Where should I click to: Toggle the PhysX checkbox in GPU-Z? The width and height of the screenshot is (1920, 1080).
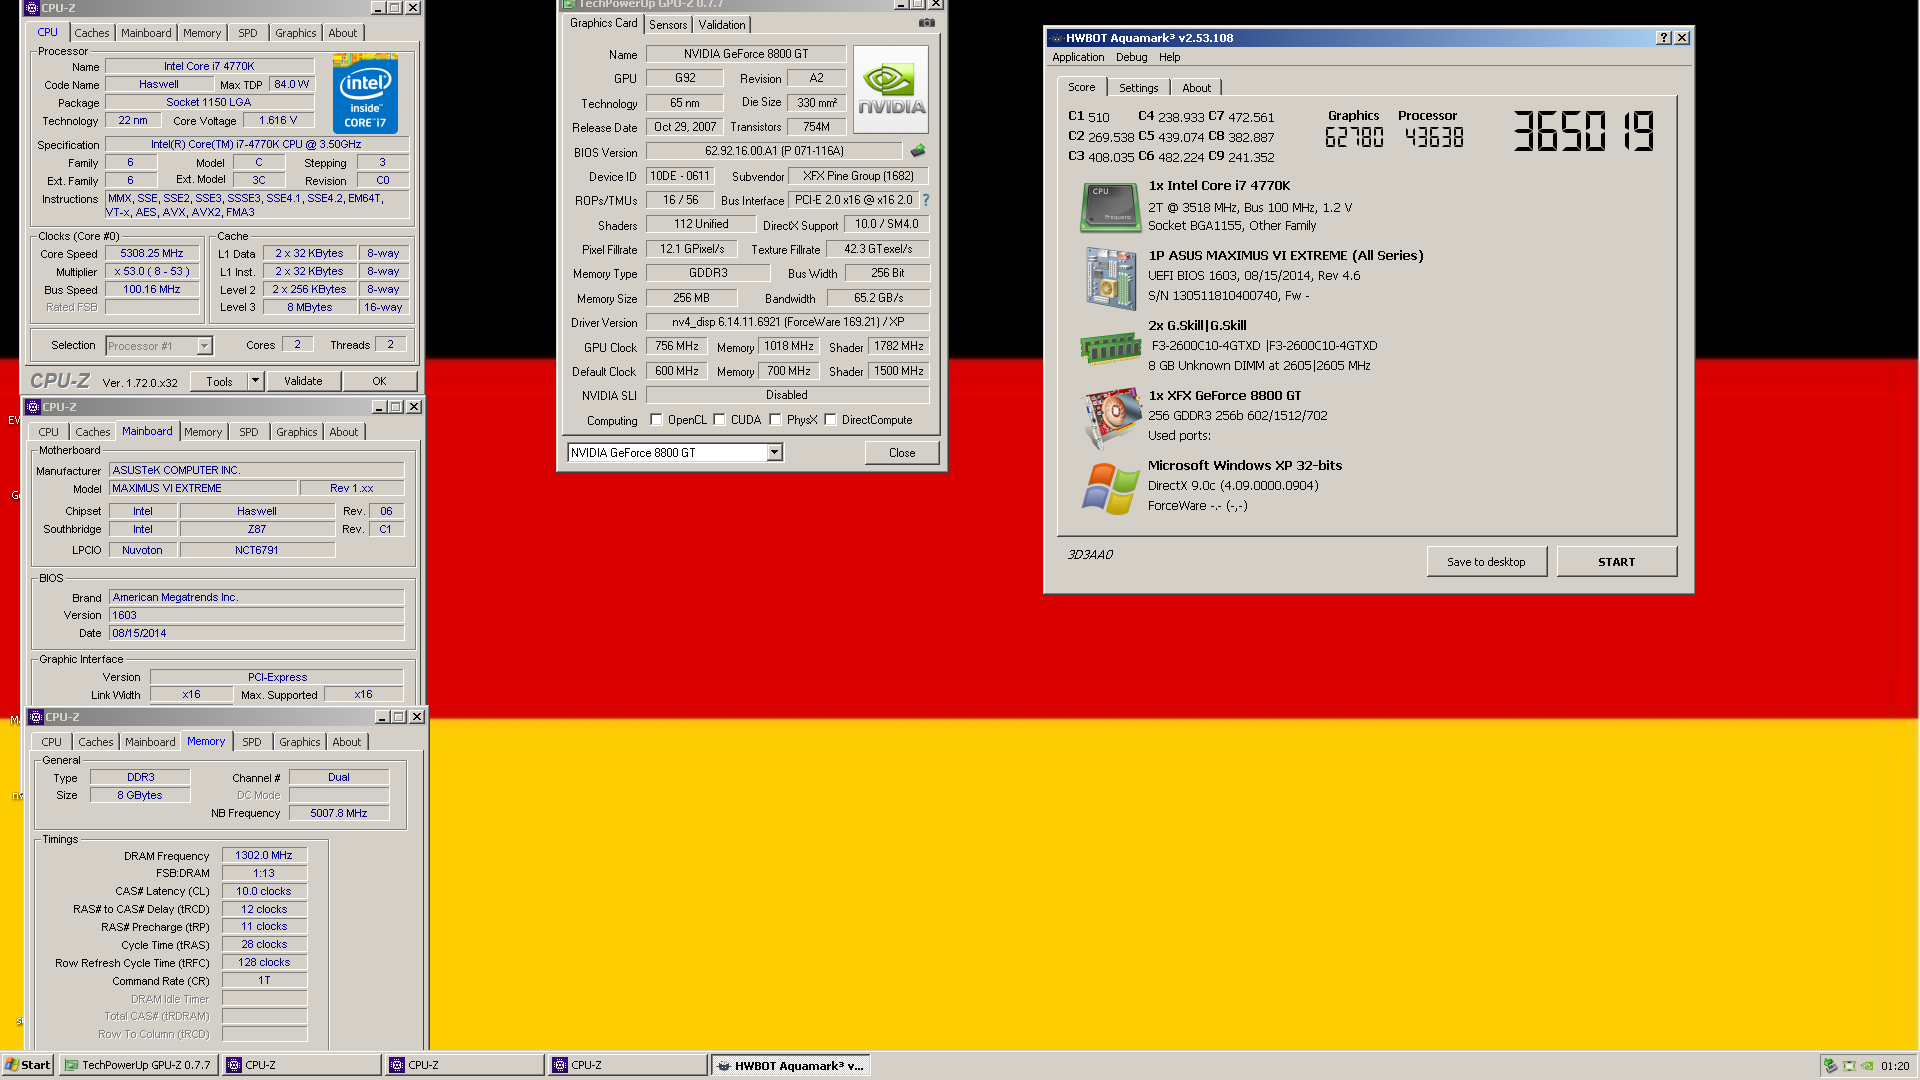click(x=775, y=420)
